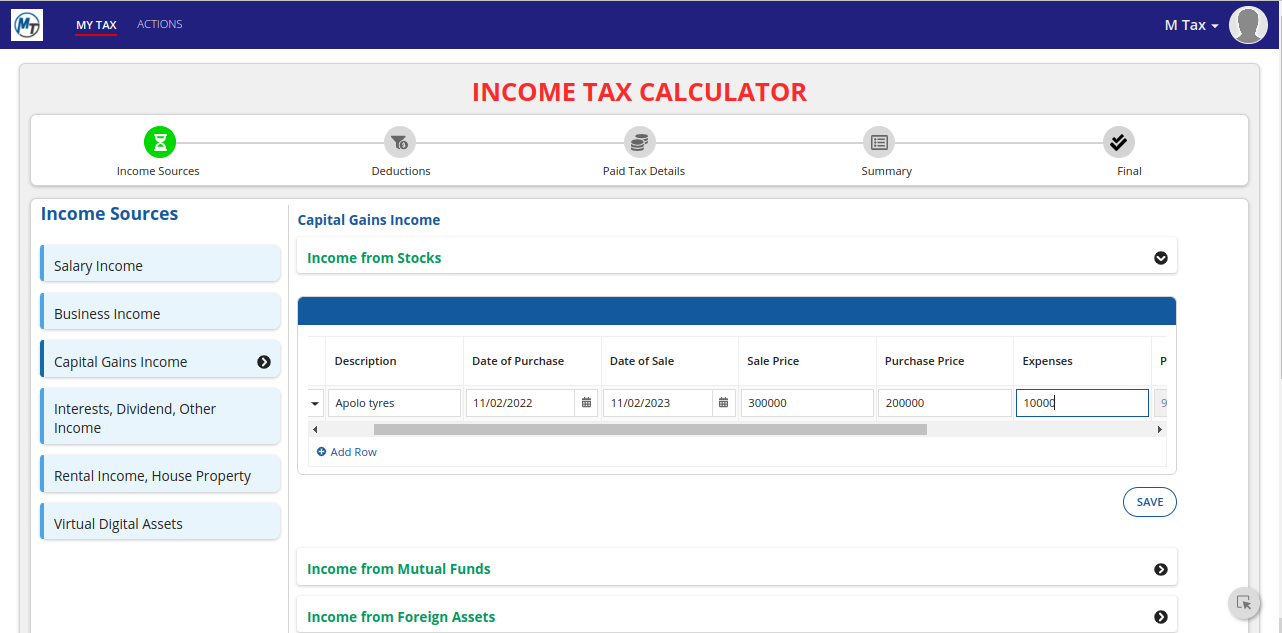Click the MT logo icon
Image resolution: width=1282 pixels, height=633 pixels.
(27, 25)
